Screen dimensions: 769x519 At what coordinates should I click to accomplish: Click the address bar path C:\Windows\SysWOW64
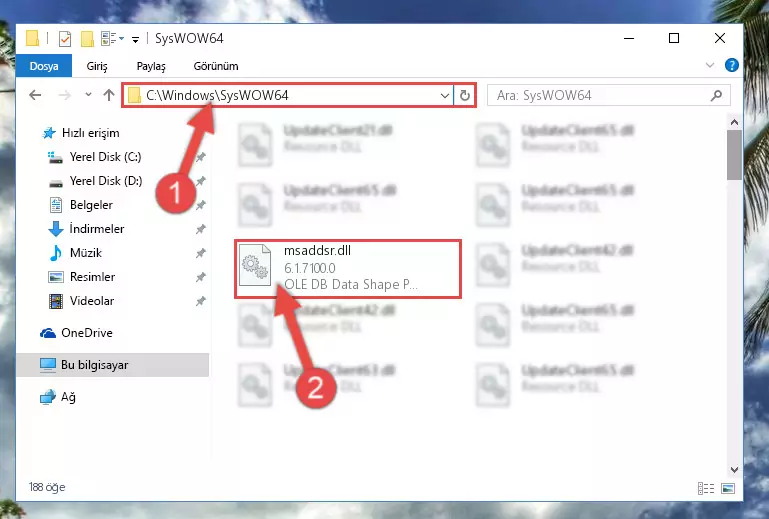click(x=217, y=95)
